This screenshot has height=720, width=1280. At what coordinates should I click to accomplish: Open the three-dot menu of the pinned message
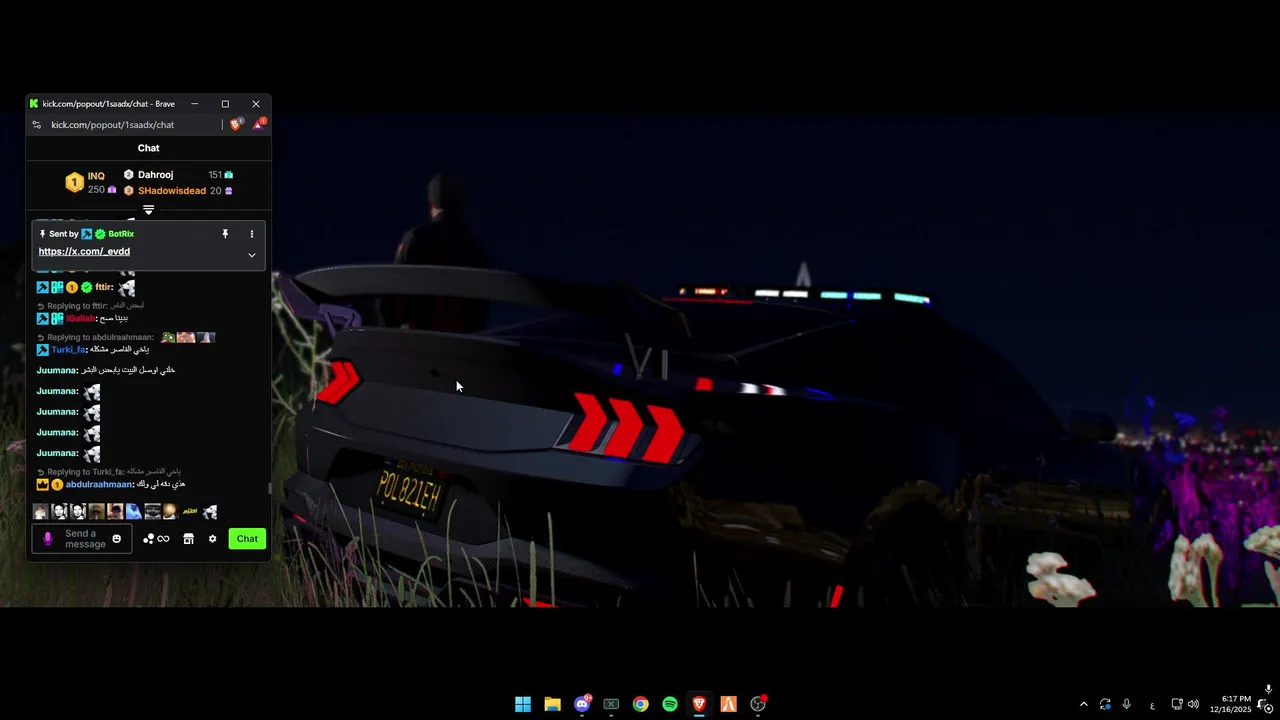tap(252, 234)
